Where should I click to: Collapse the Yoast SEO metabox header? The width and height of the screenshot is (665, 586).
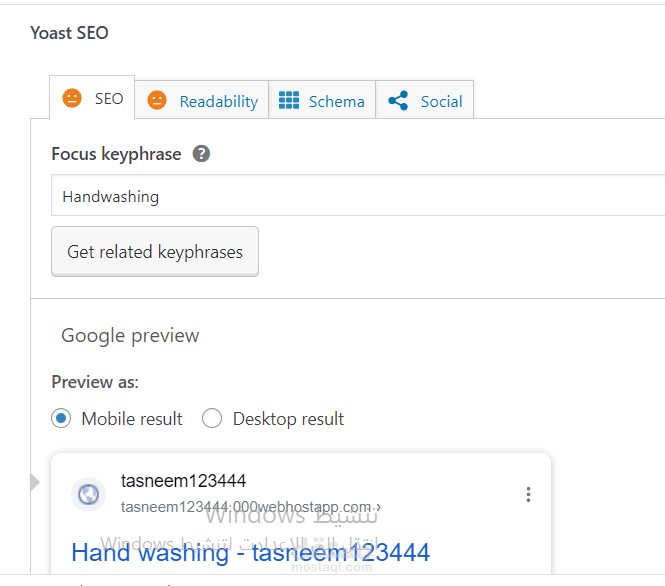point(70,33)
